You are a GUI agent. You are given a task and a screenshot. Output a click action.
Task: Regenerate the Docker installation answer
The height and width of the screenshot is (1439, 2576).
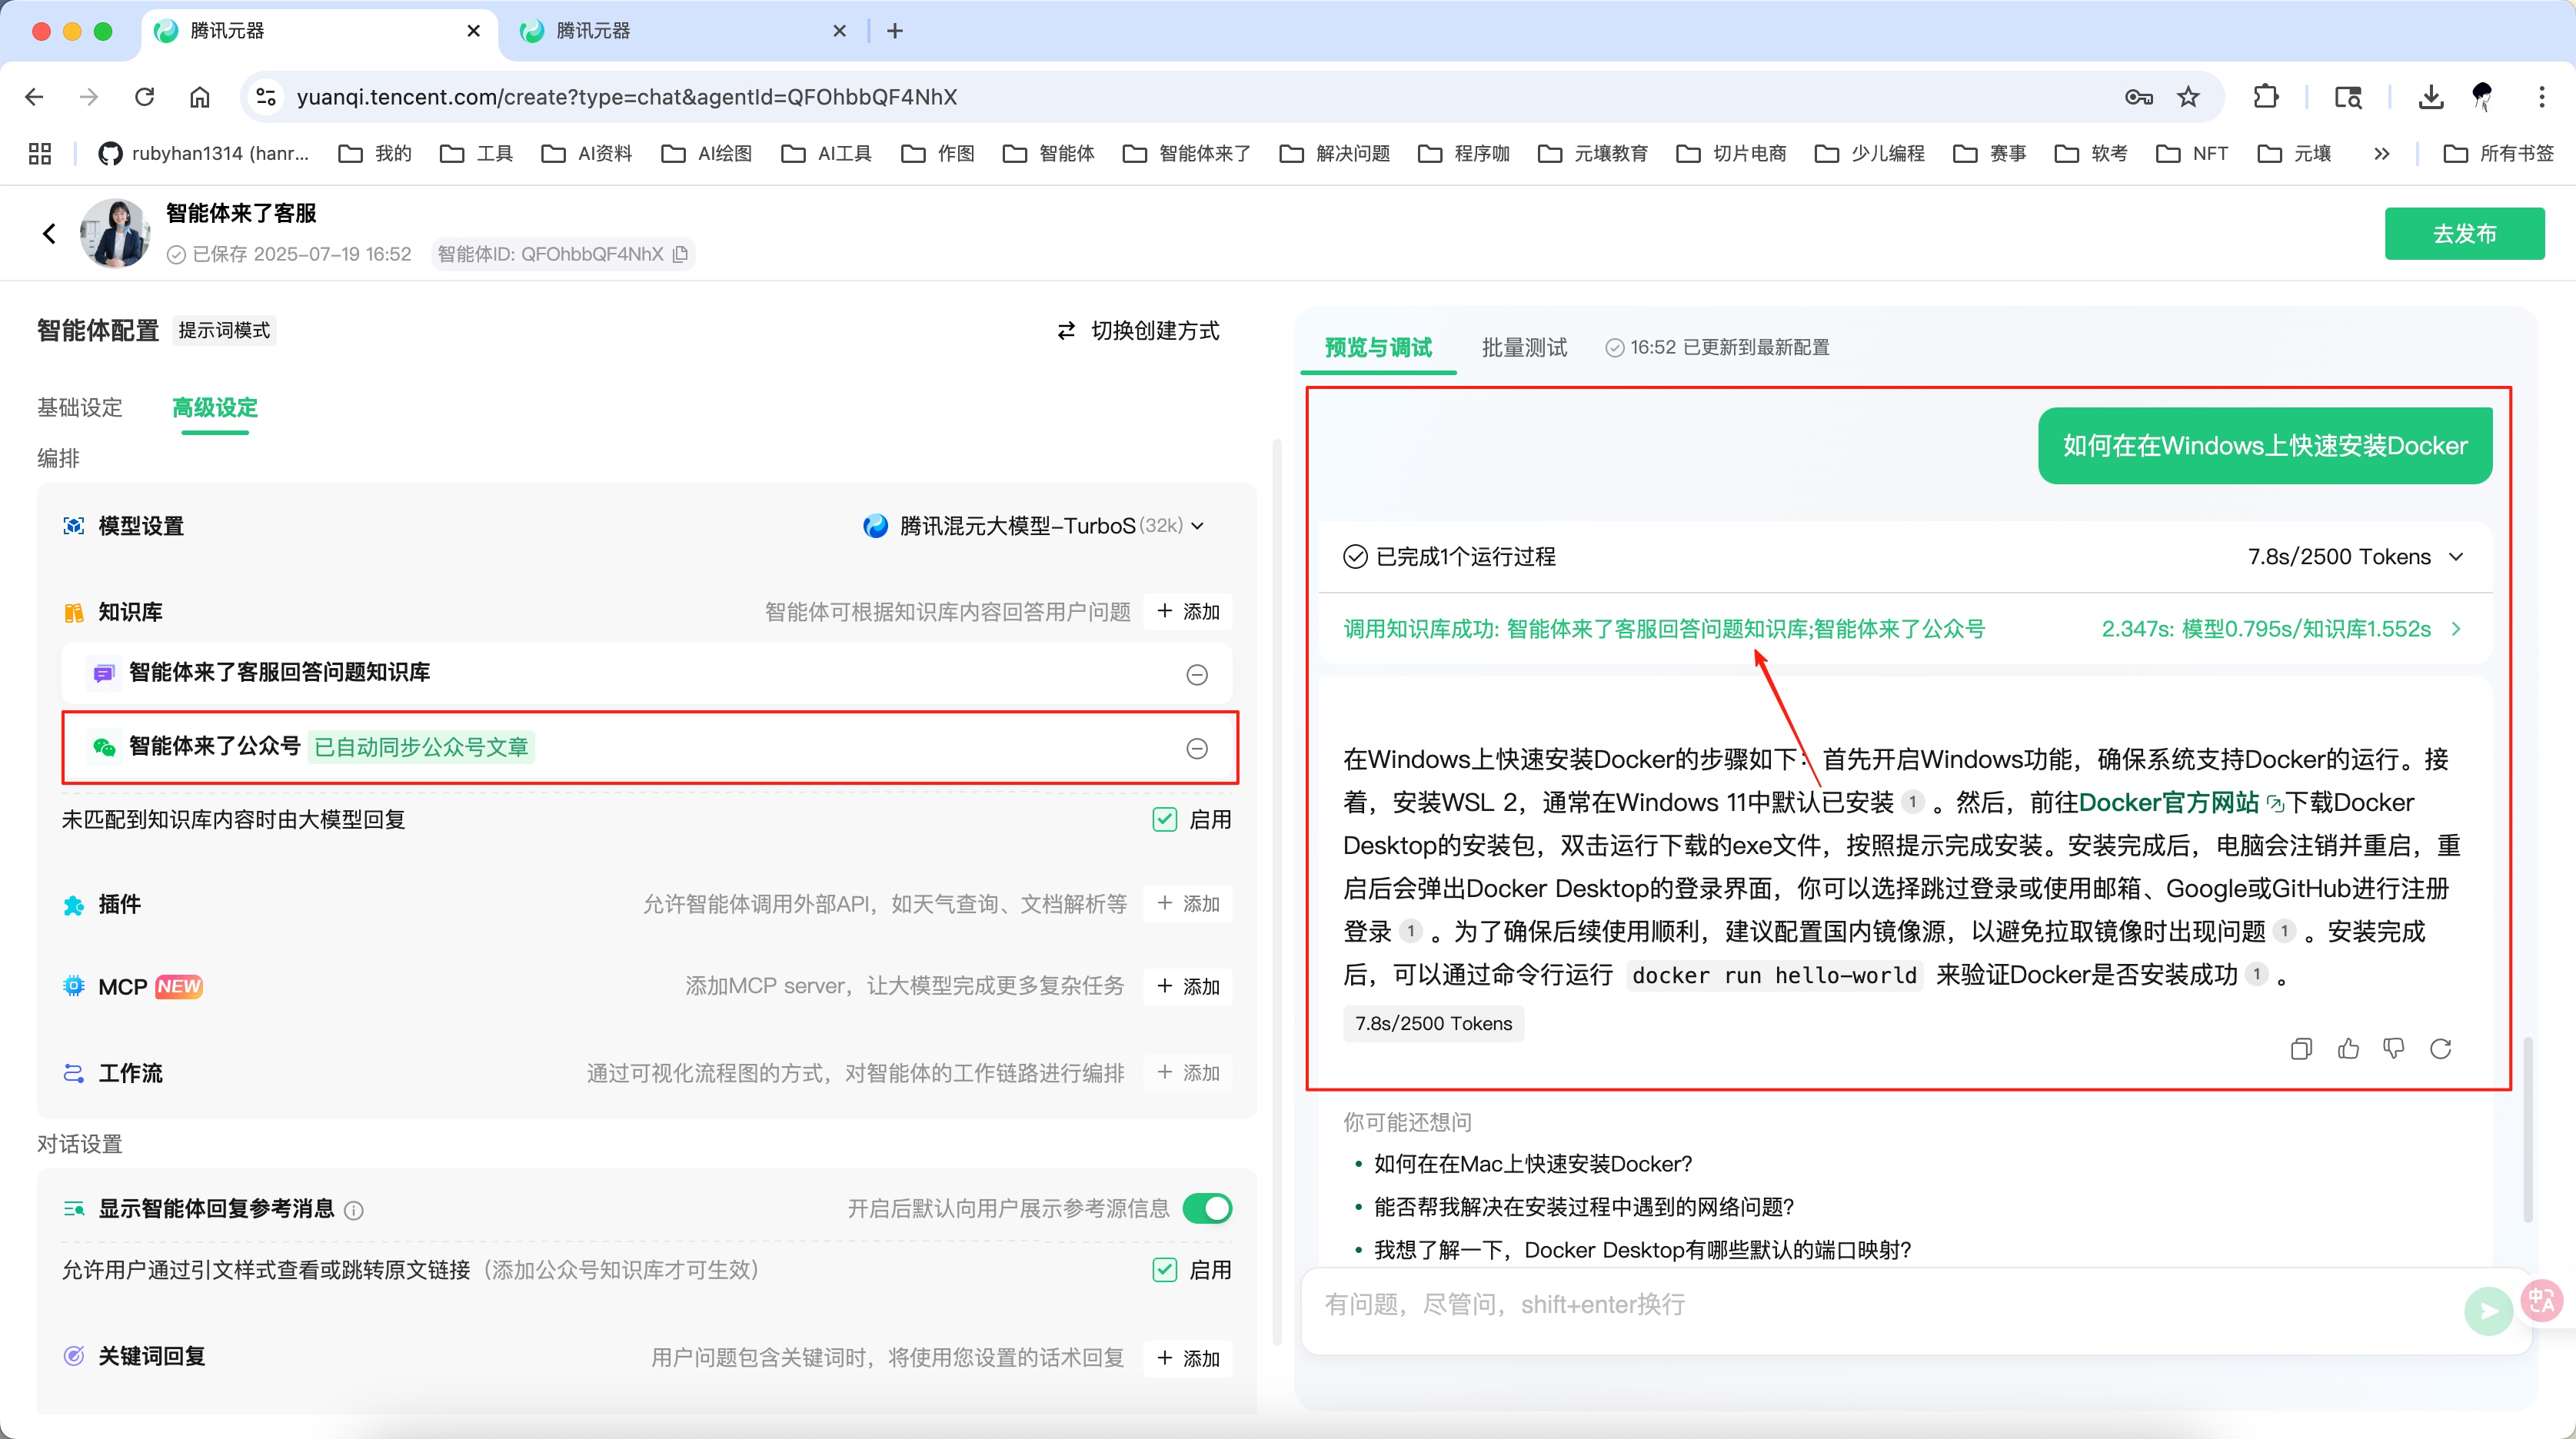[2440, 1048]
